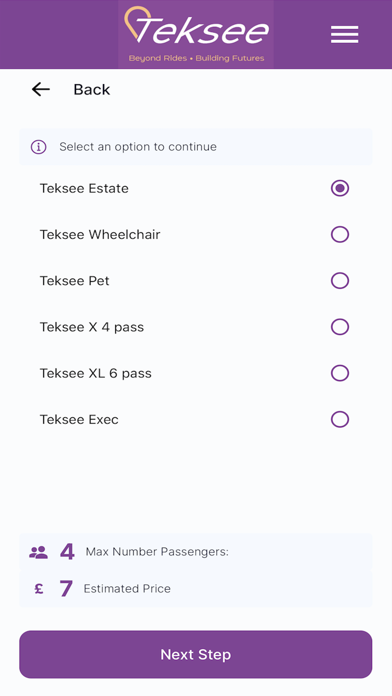
Task: Choose the Teksee XL 6 pass radio
Action: [340, 373]
